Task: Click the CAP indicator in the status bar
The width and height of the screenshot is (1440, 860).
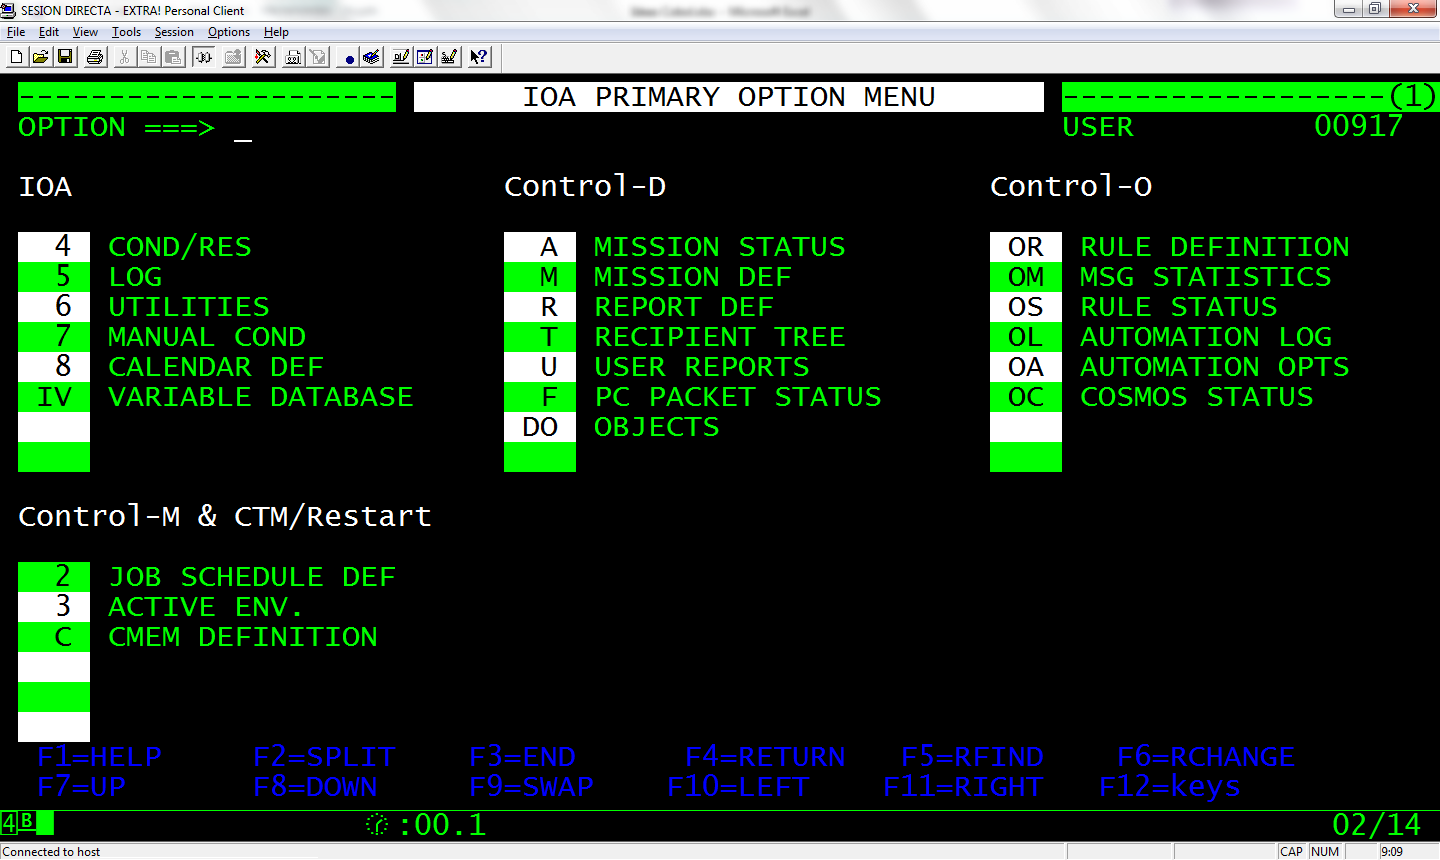Action: (1291, 851)
